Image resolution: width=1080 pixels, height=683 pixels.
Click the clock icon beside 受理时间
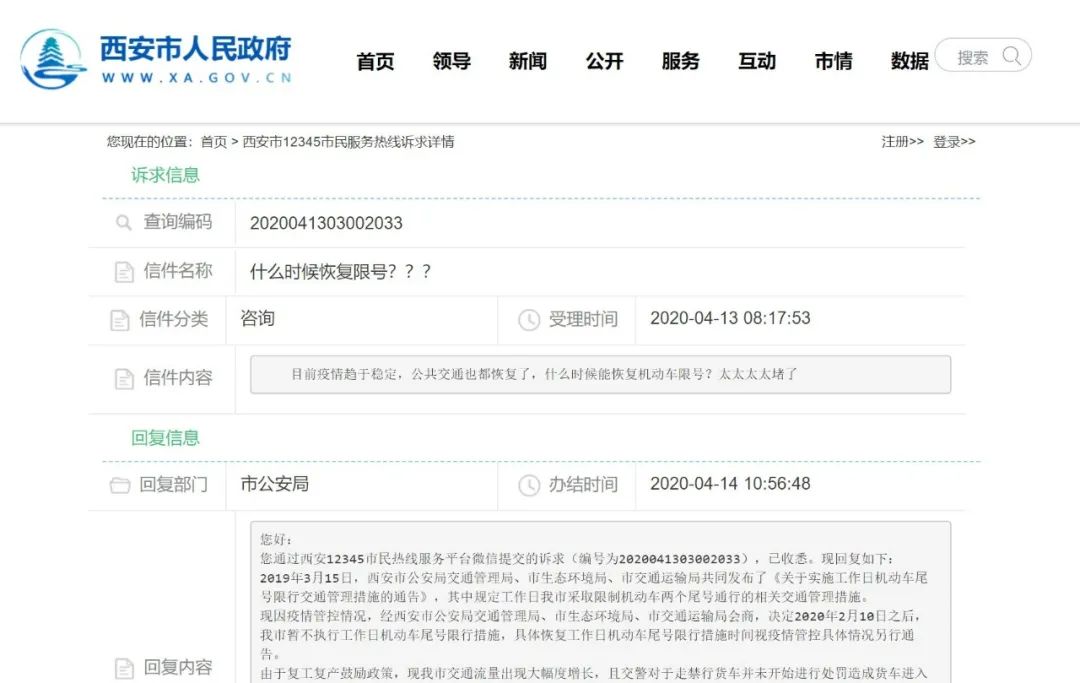(529, 319)
